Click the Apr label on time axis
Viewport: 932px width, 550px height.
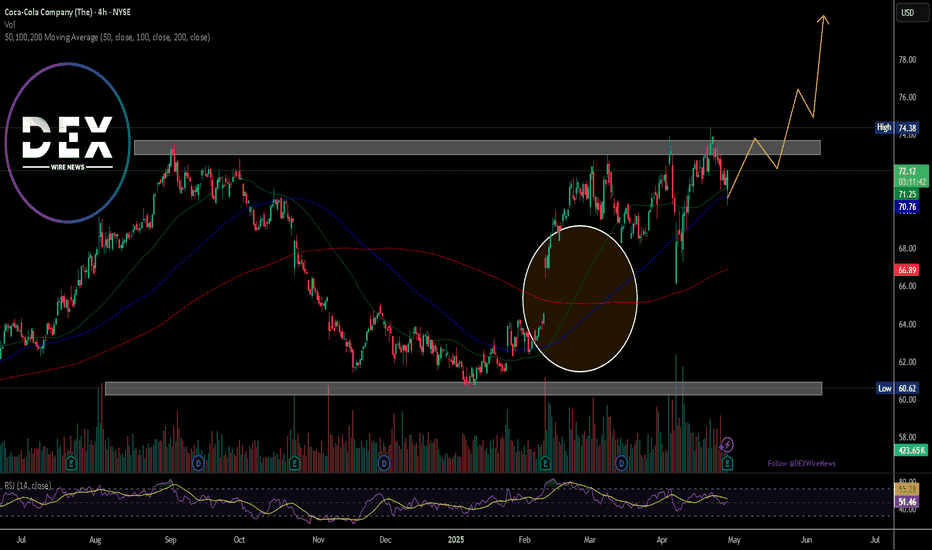coord(662,540)
